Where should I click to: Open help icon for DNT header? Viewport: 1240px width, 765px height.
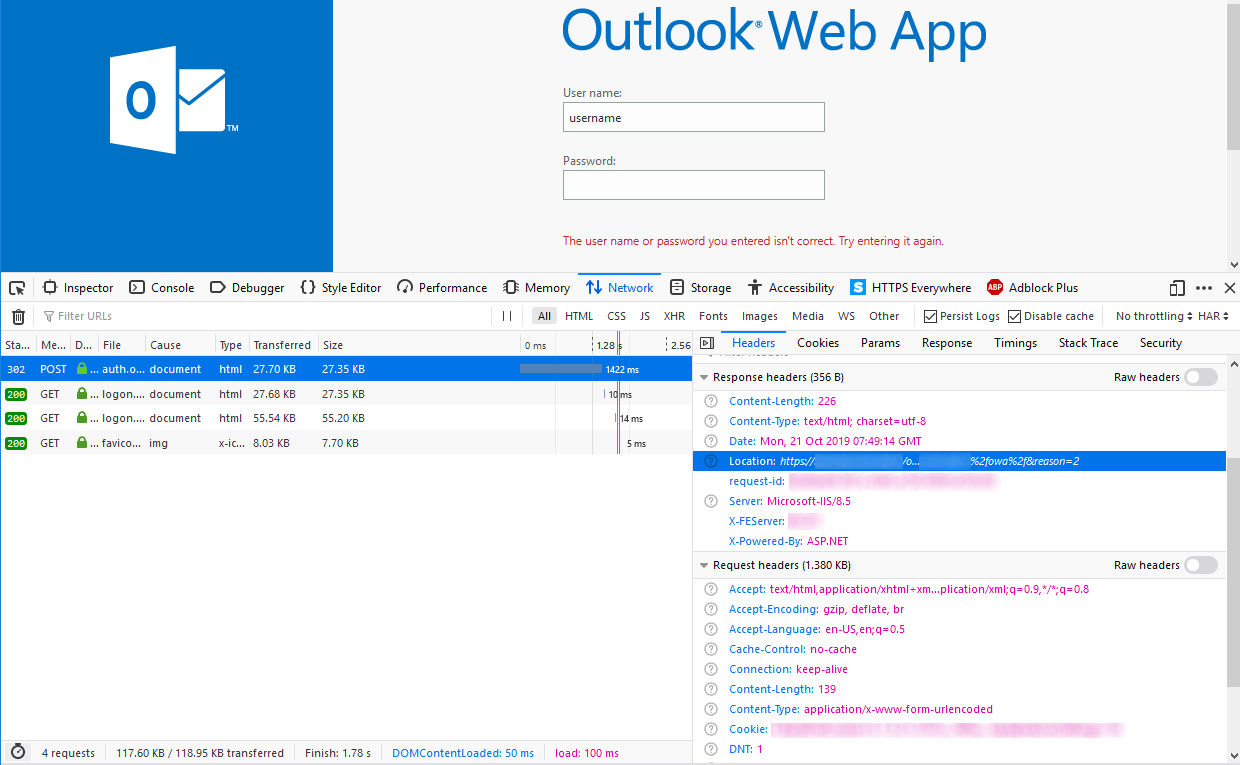coord(711,749)
